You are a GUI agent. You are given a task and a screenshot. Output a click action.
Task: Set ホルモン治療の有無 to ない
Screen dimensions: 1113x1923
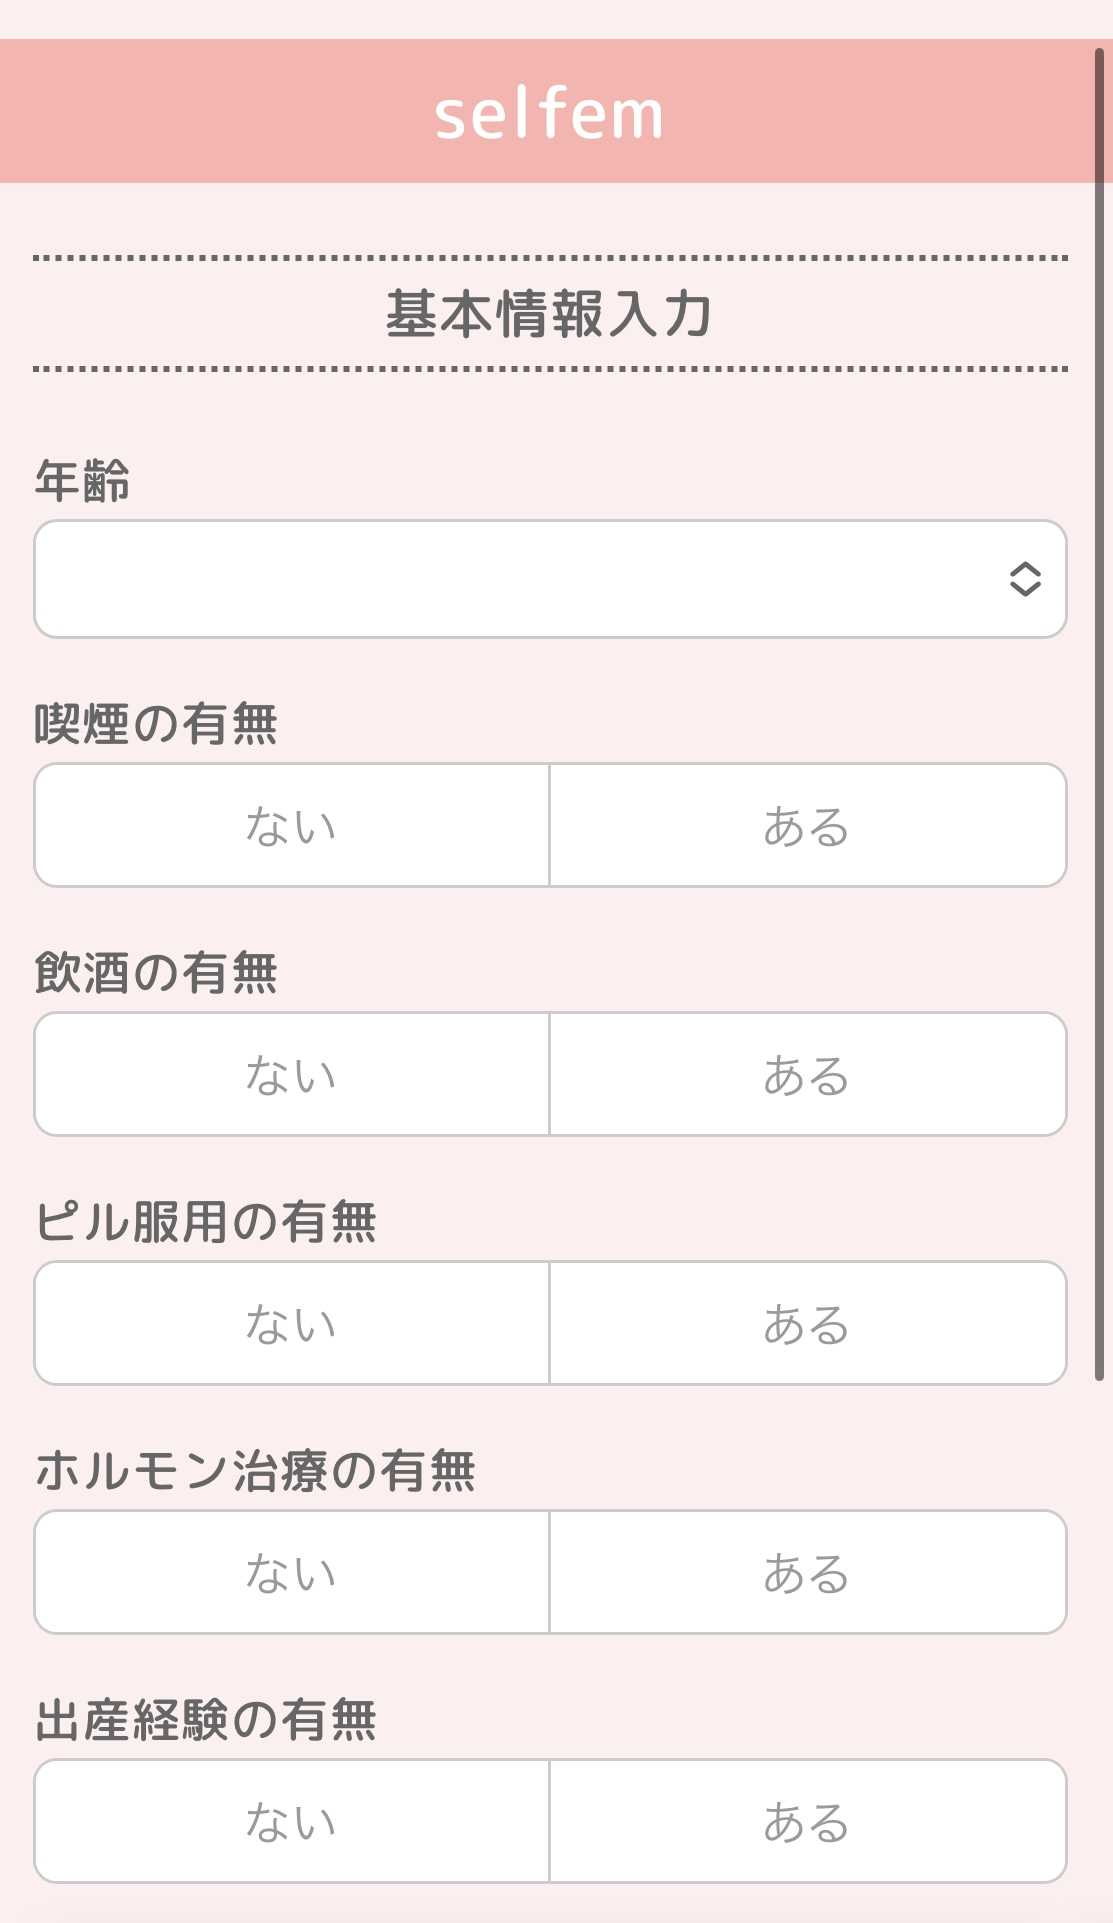292,1573
